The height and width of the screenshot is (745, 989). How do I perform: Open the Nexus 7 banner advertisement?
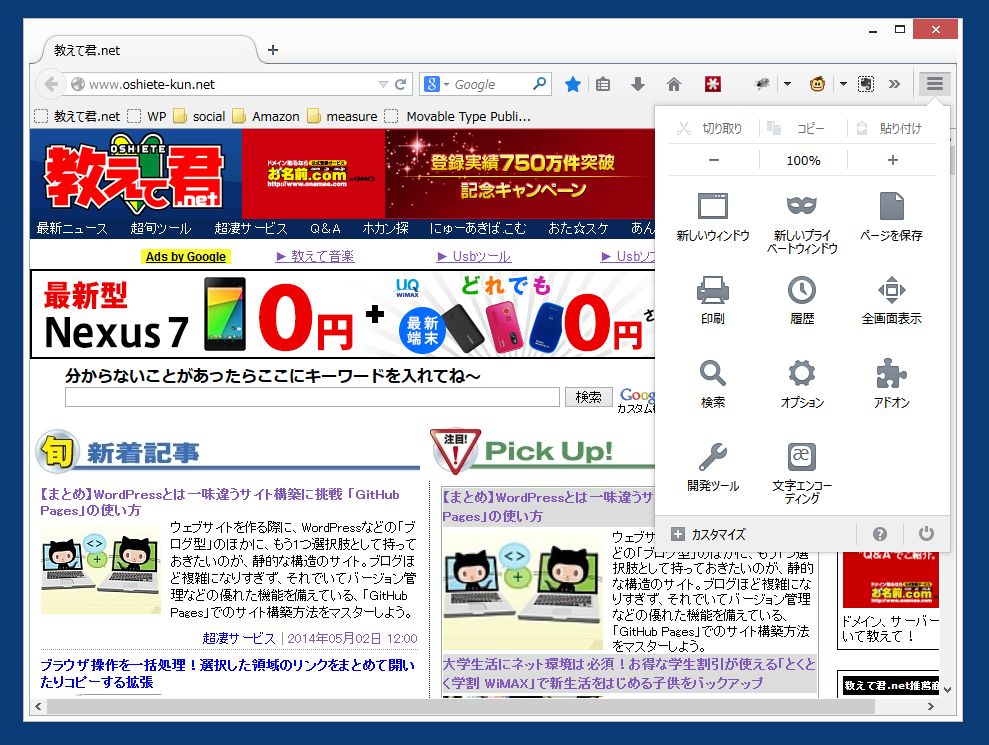(x=342, y=314)
